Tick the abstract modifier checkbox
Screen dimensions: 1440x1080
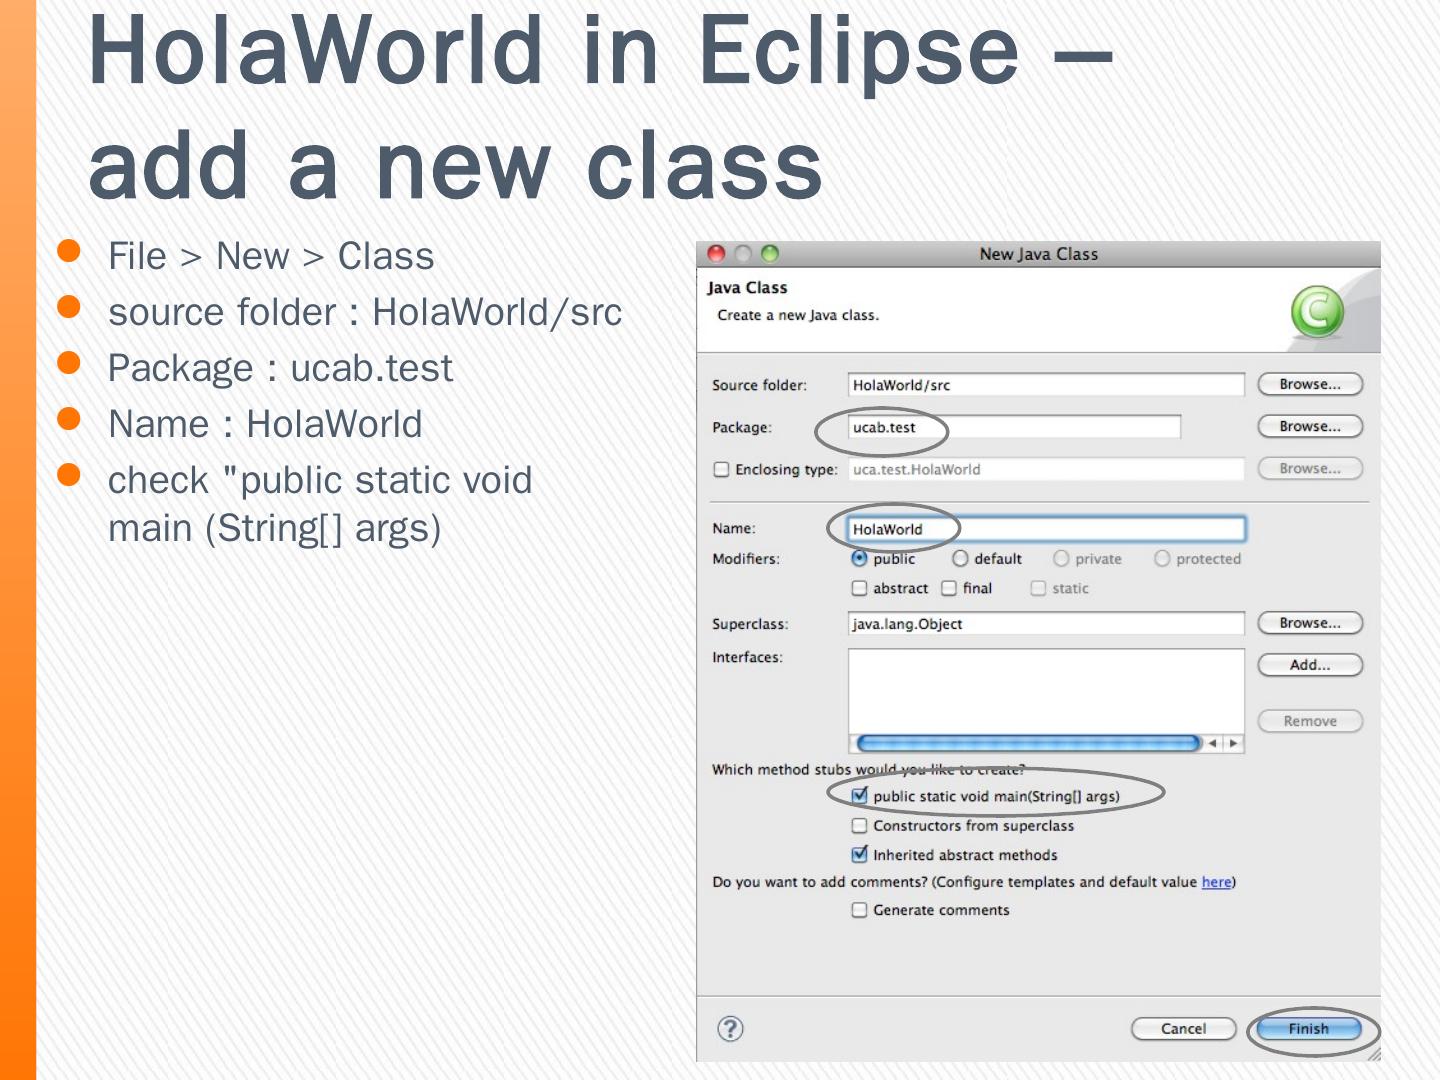pyautogui.click(x=859, y=588)
